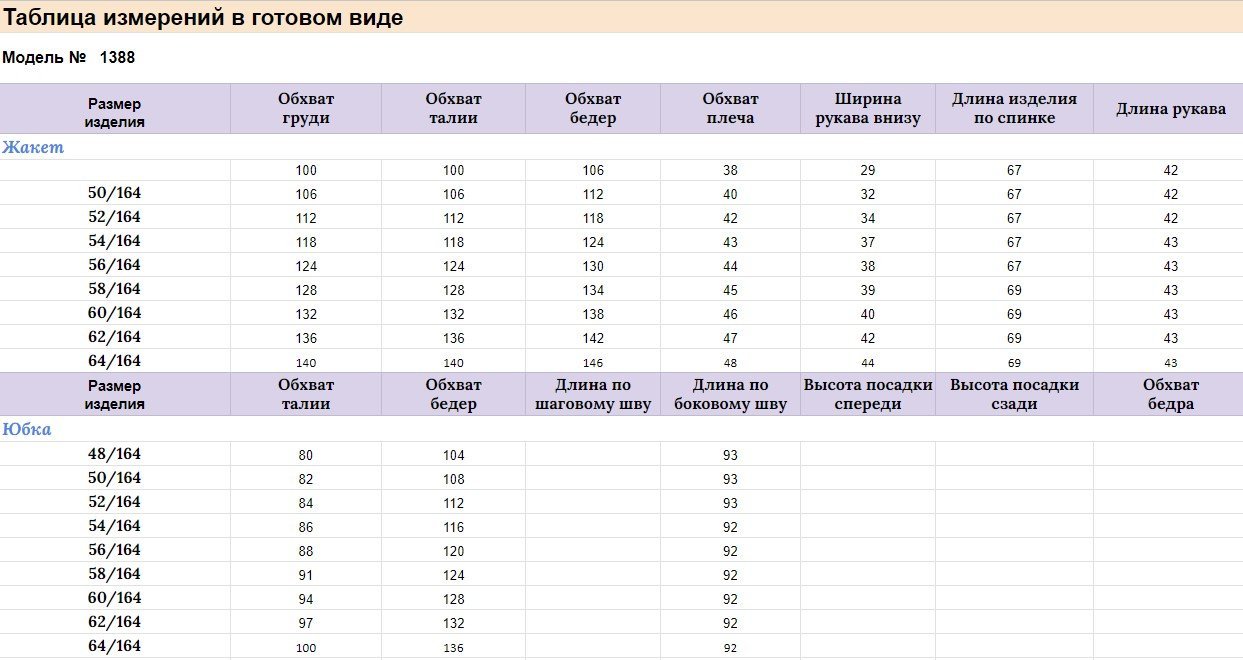Select the "Длина изделия по спинке" header

[x=1014, y=108]
